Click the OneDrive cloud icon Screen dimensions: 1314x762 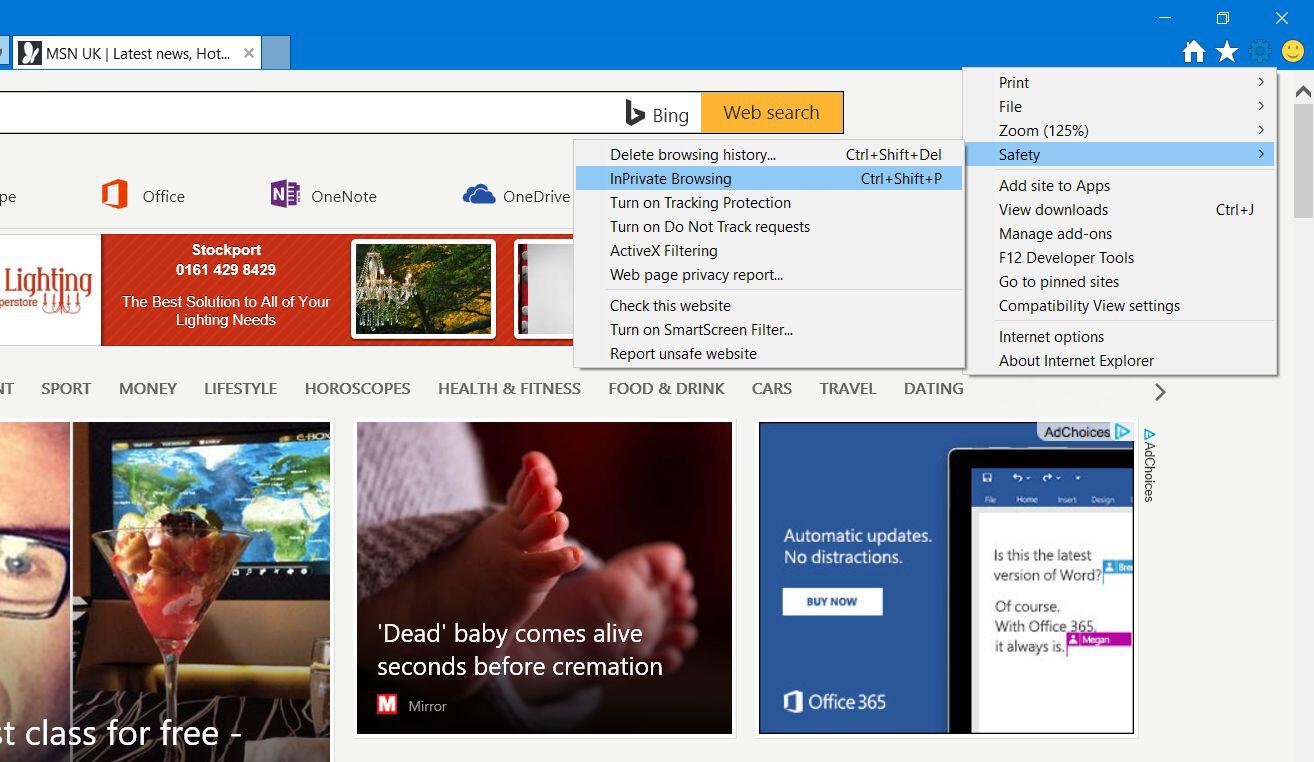pyautogui.click(x=479, y=195)
